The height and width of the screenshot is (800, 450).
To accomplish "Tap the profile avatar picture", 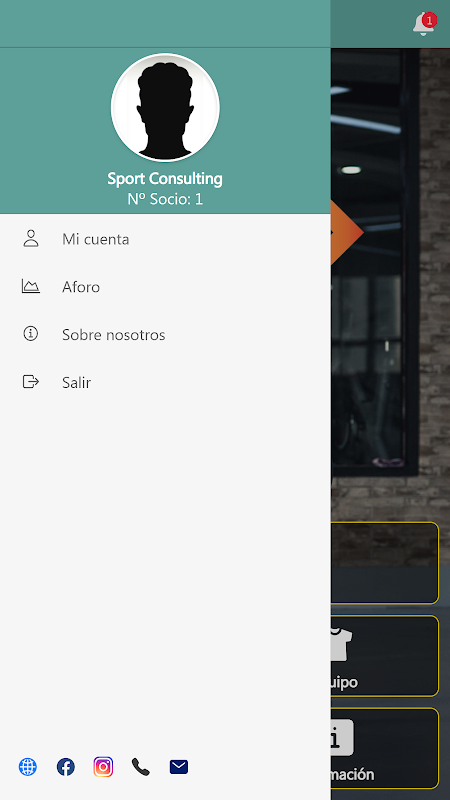I will pyautogui.click(x=165, y=107).
